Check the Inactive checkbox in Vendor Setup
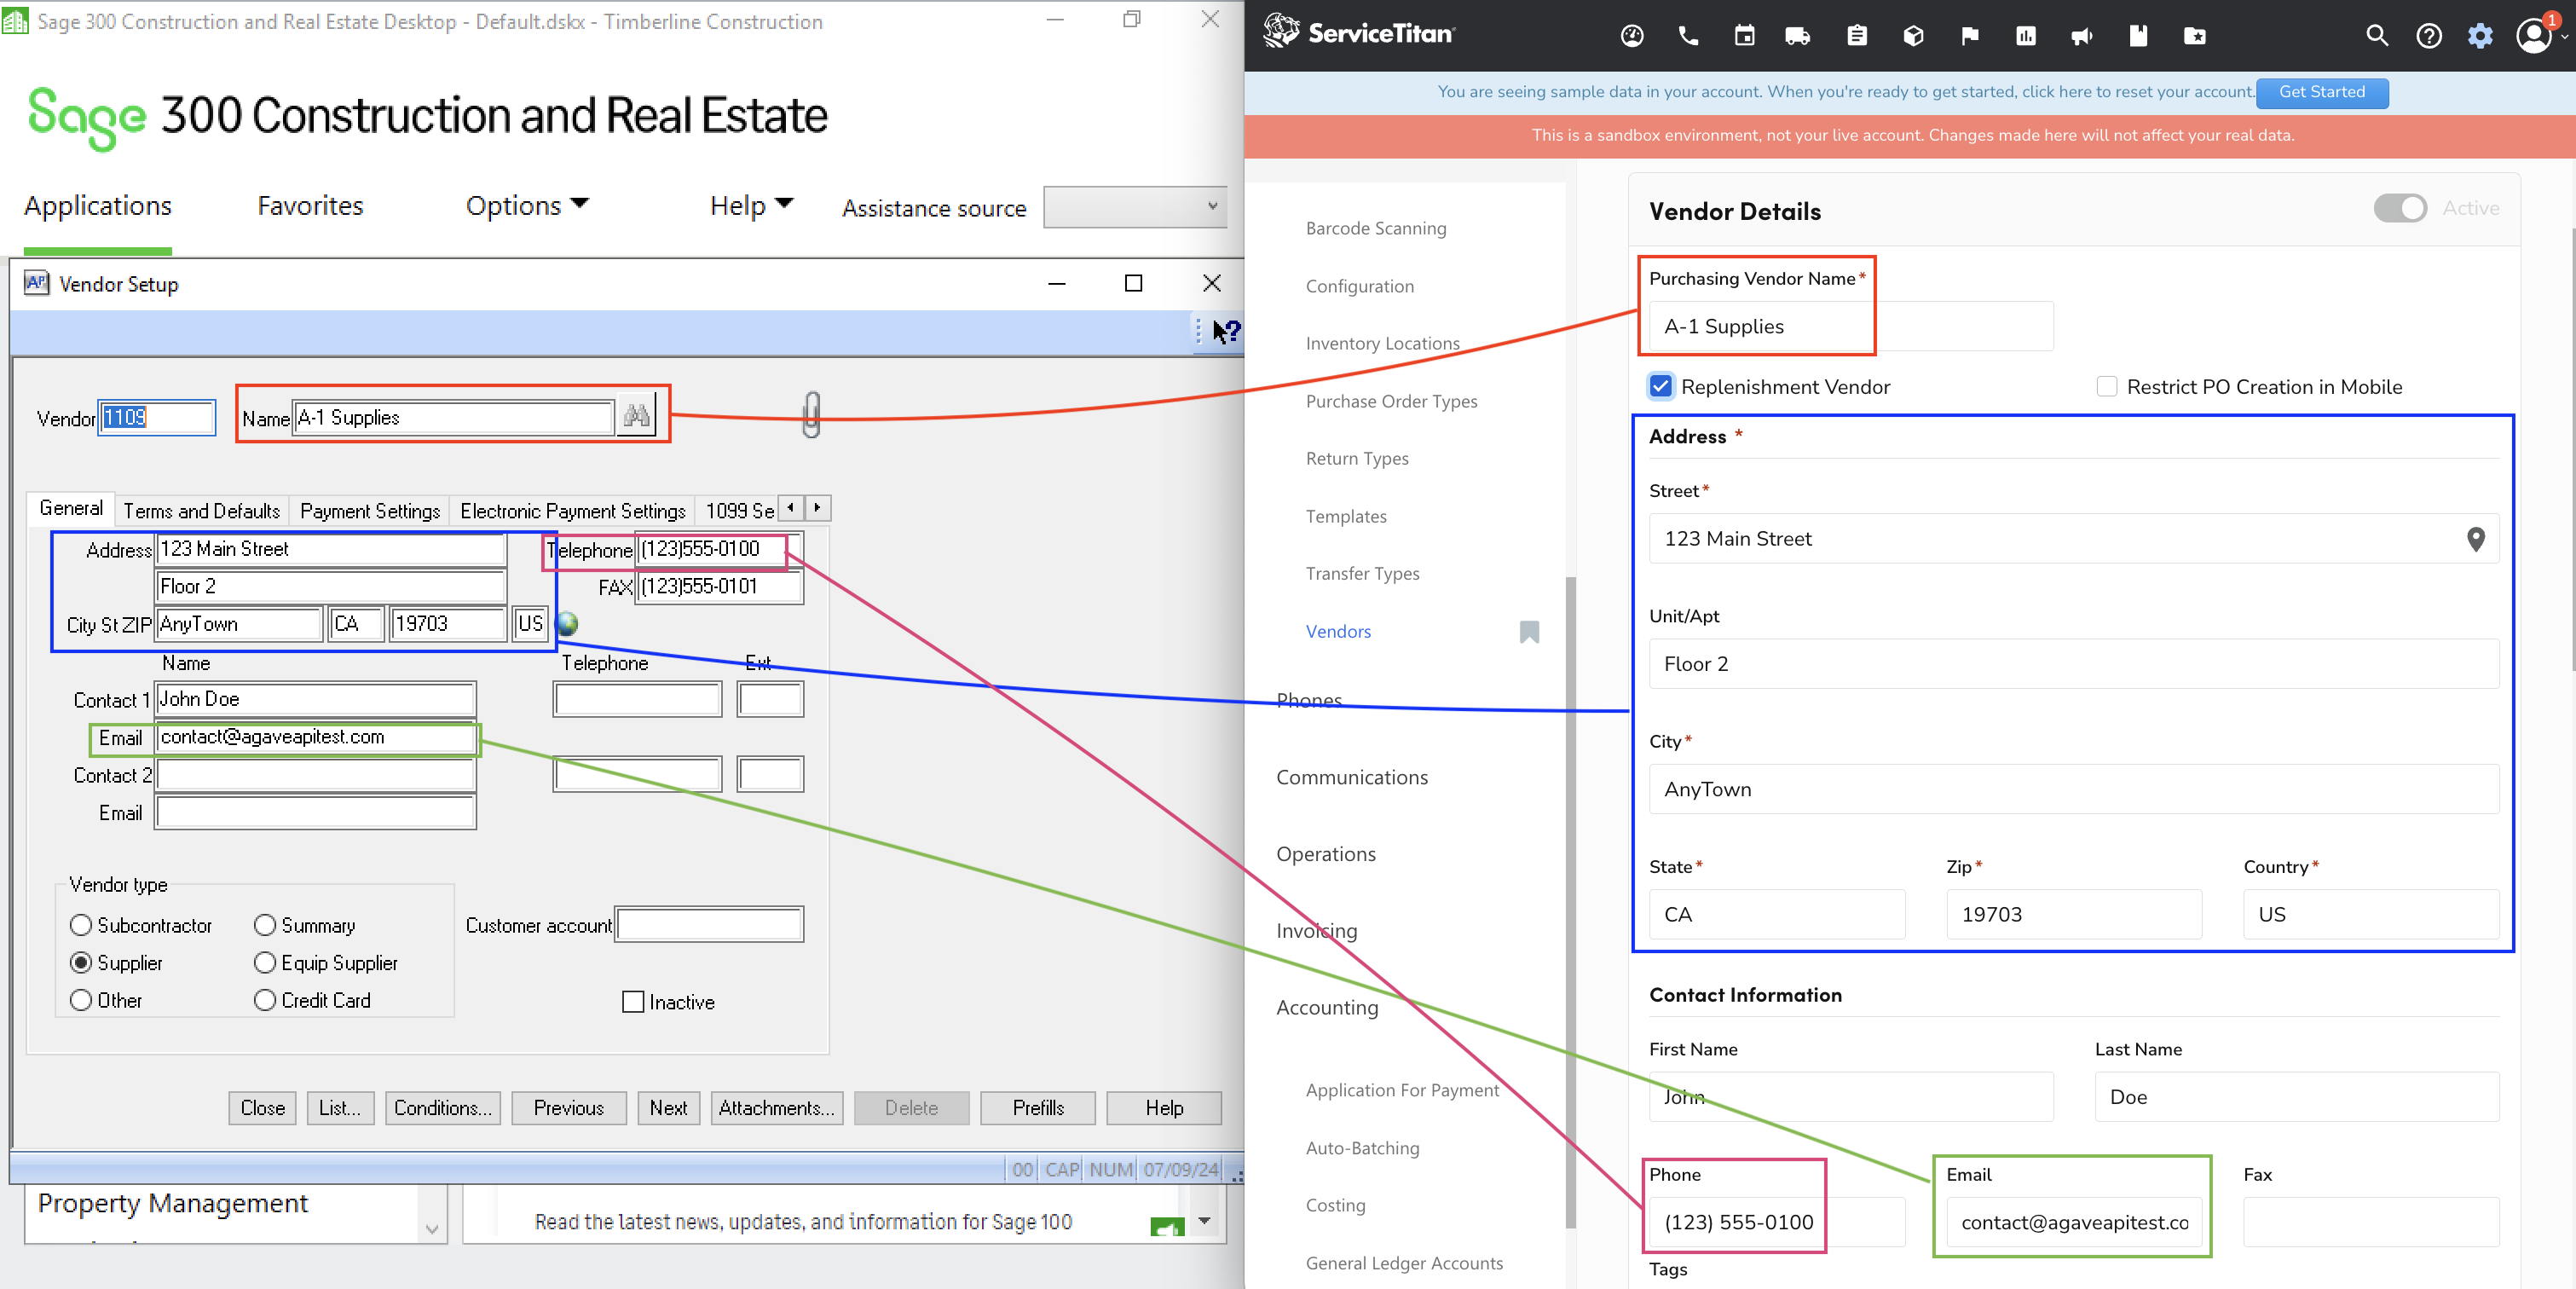Screen dimensions: 2576x1289 tap(633, 1002)
